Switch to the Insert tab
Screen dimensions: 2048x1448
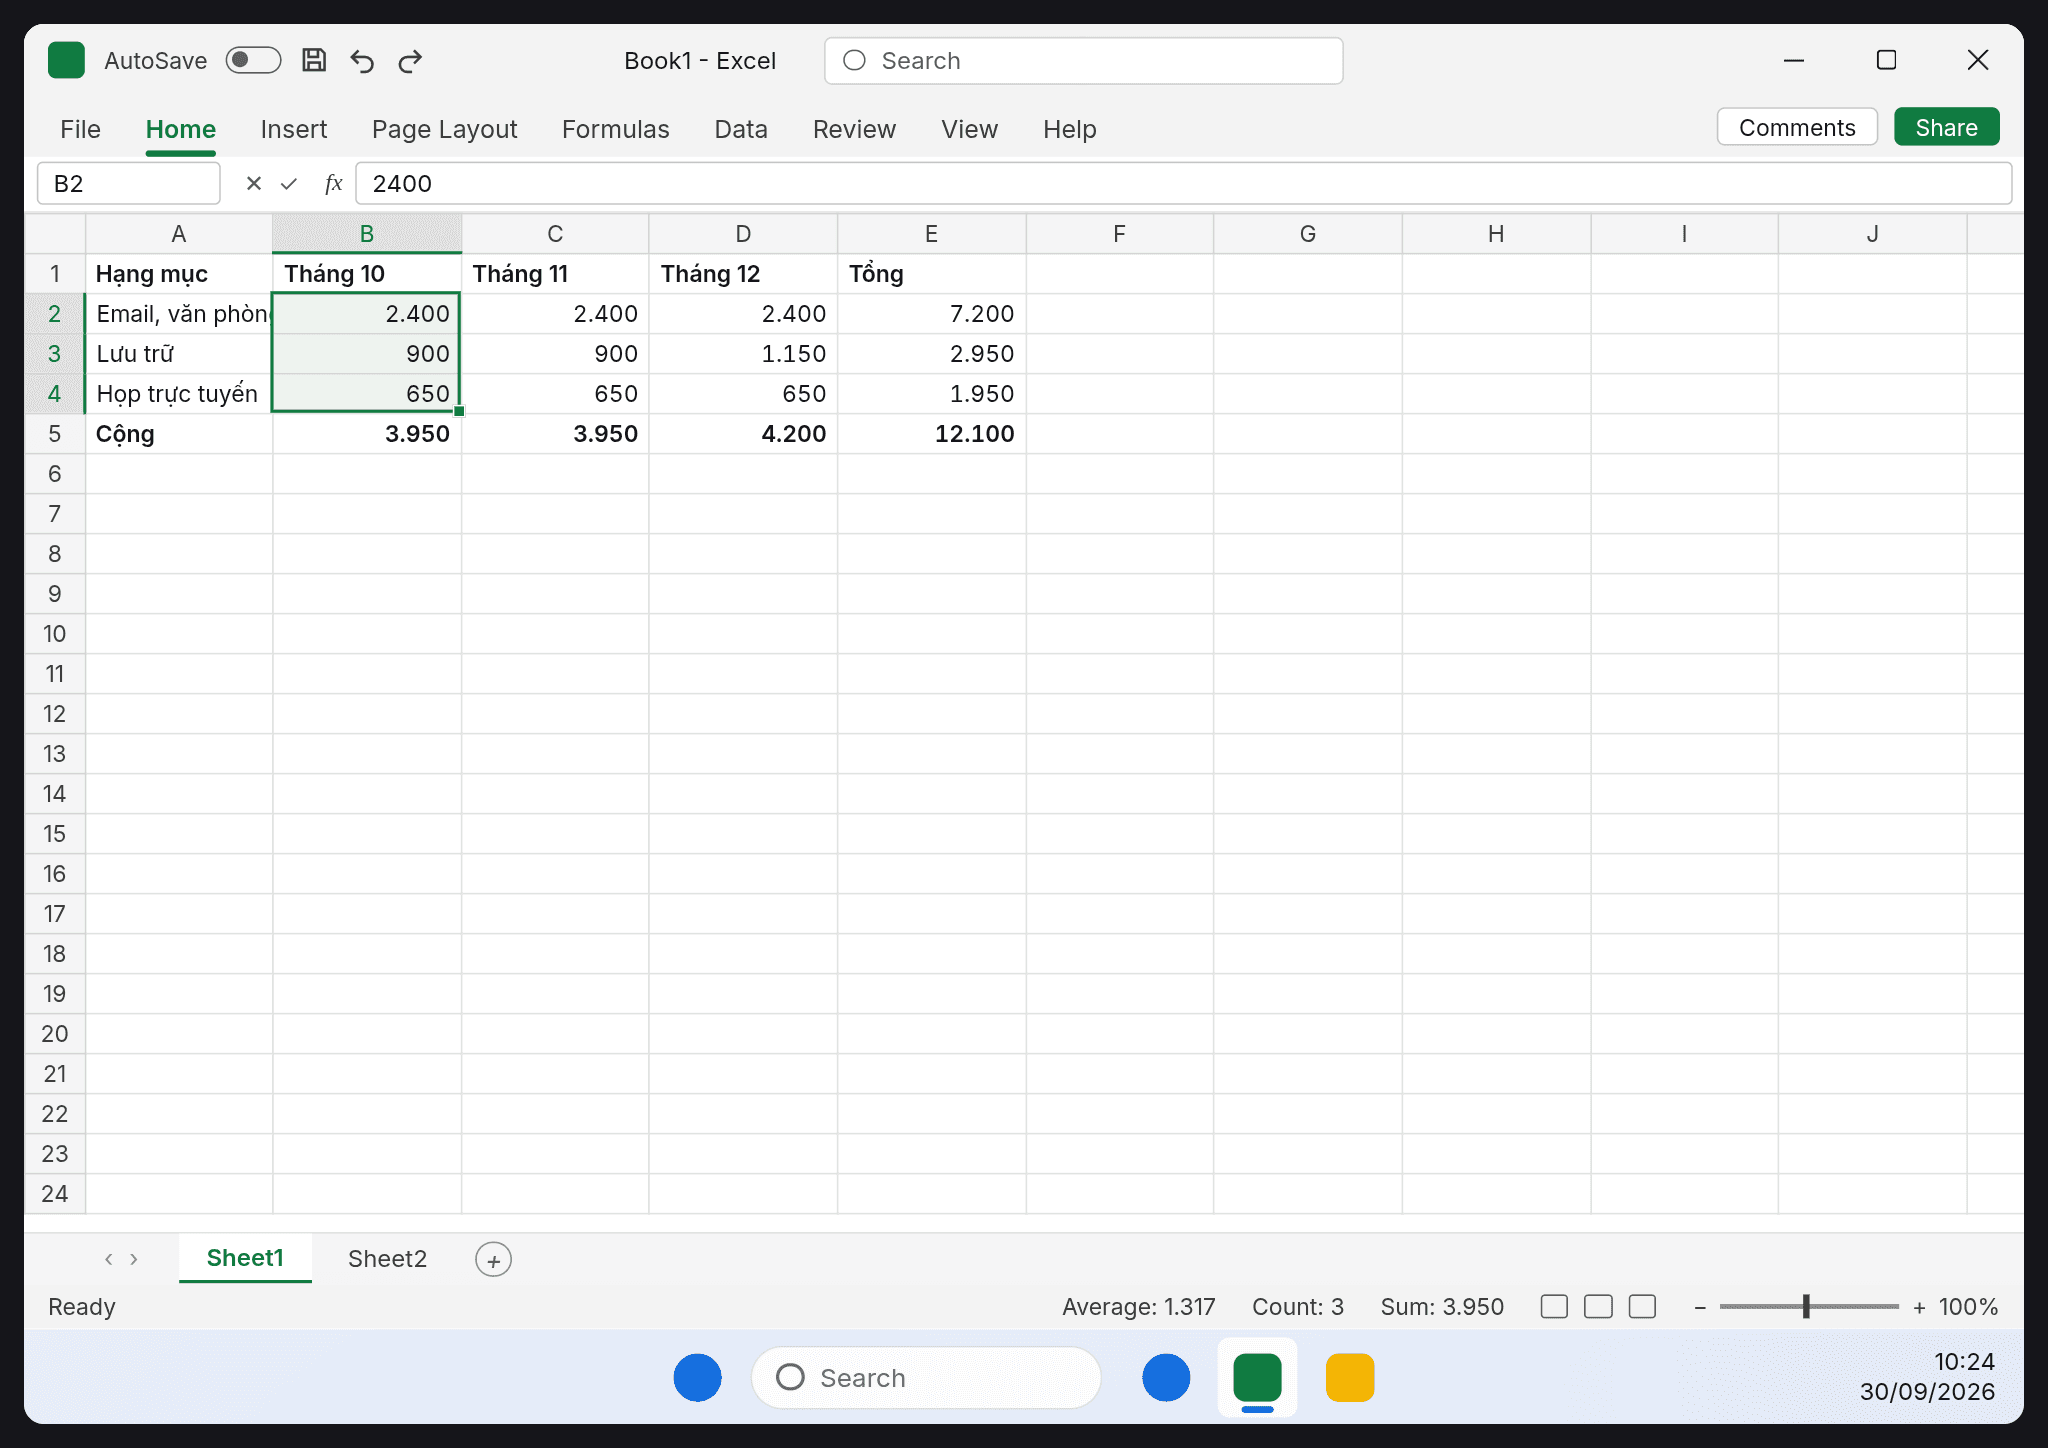pos(294,129)
